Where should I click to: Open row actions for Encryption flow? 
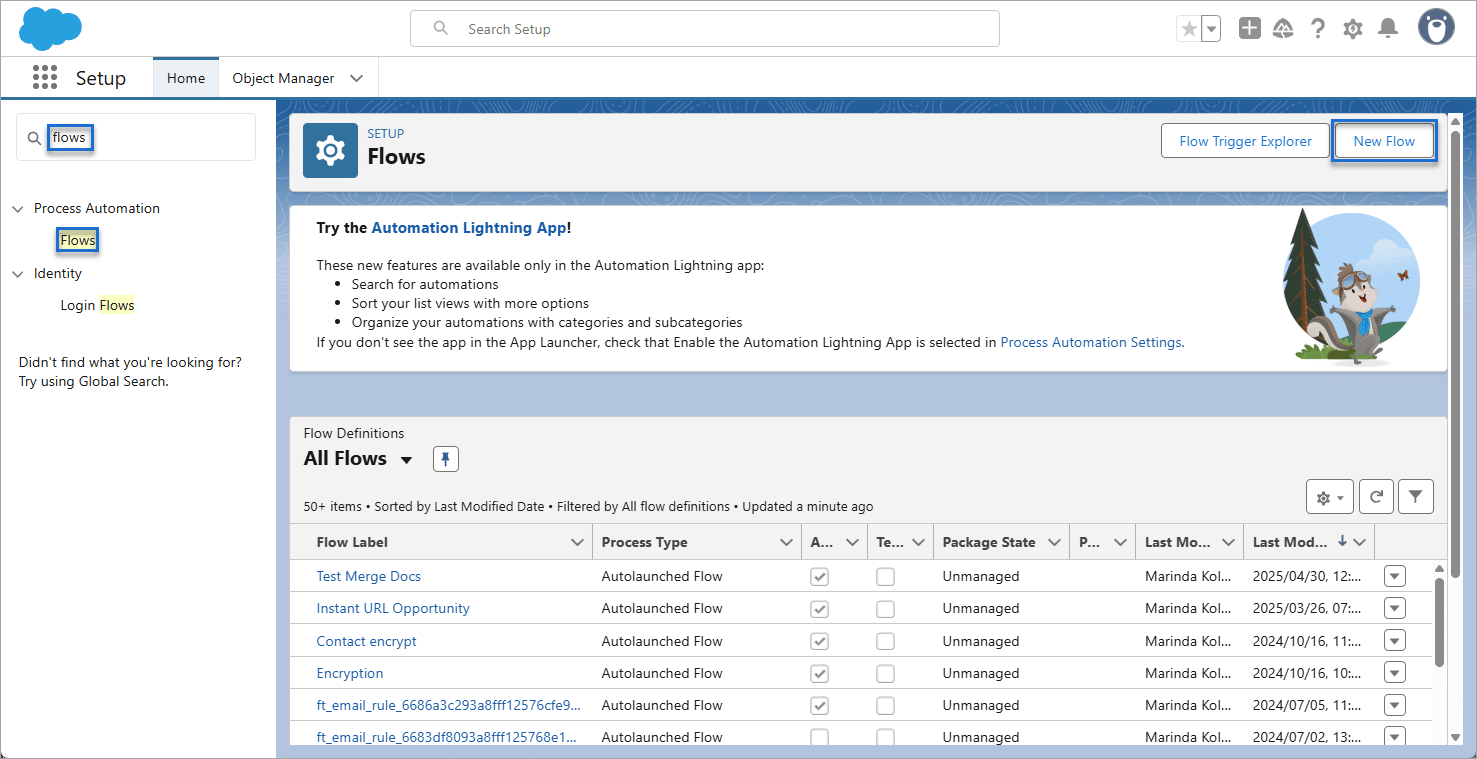pos(1395,673)
